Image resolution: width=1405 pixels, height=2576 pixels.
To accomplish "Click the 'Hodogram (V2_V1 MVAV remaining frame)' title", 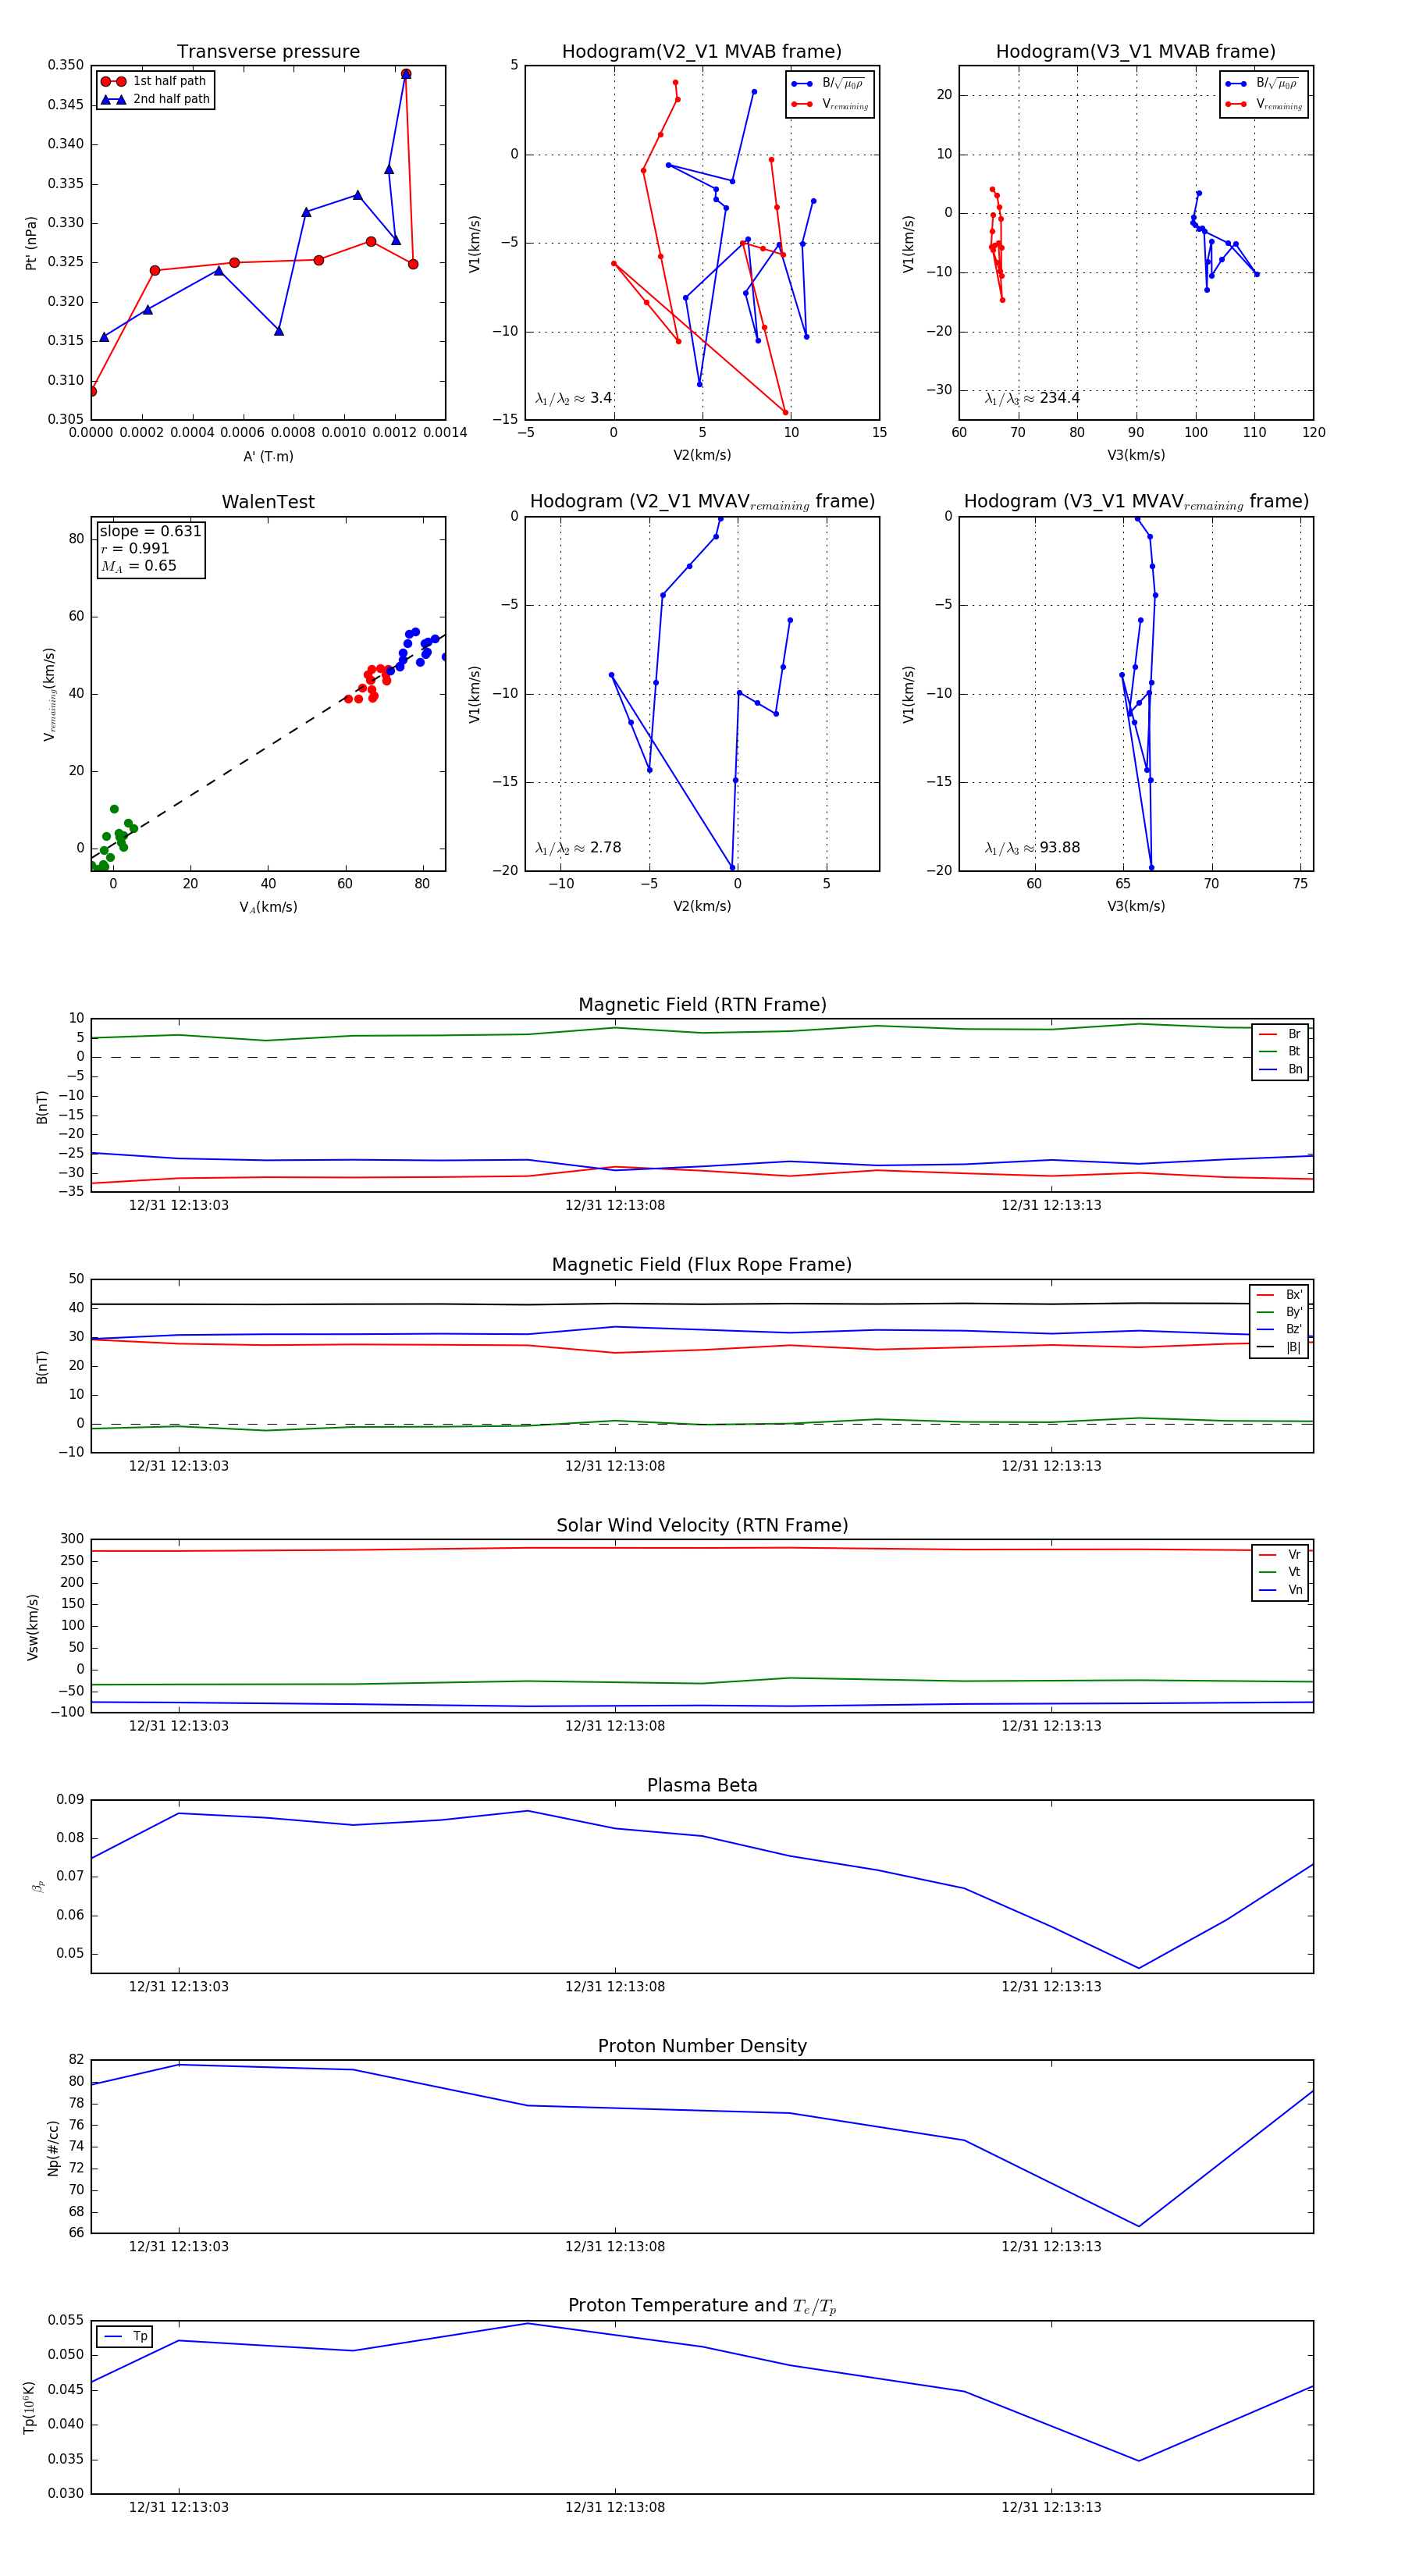I will 702,502.
